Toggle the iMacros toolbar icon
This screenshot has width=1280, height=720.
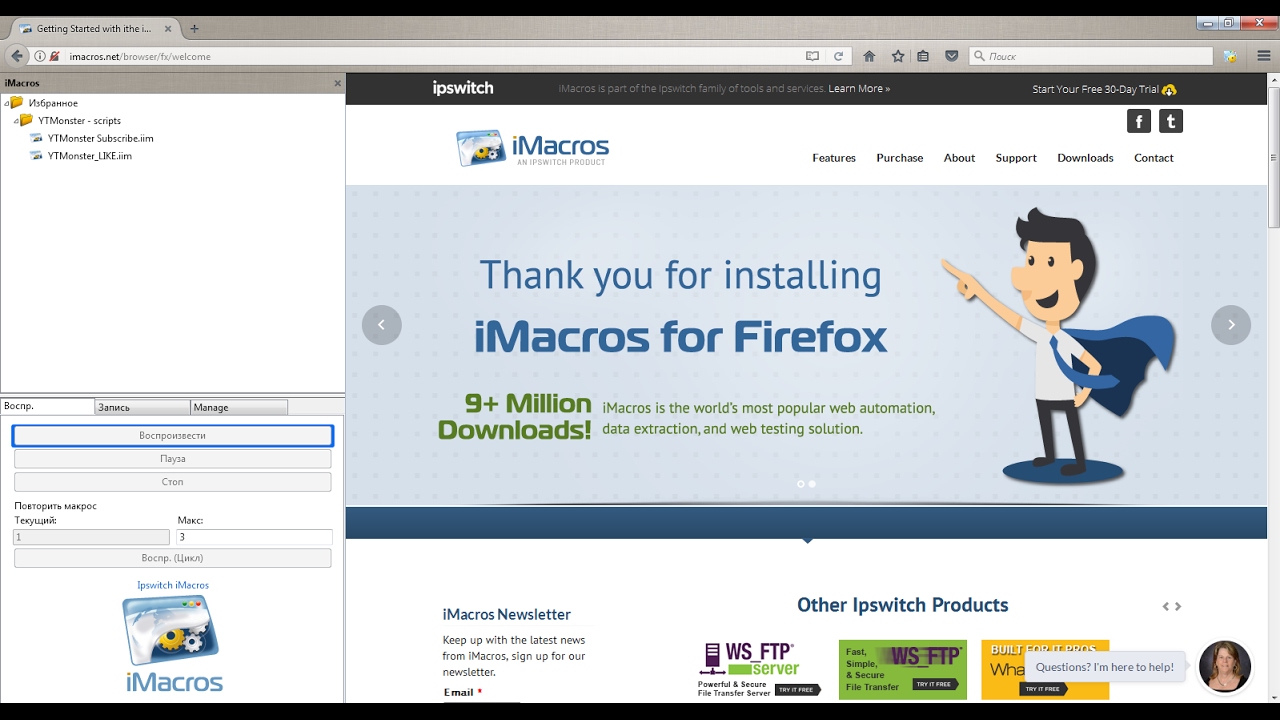coord(1230,56)
